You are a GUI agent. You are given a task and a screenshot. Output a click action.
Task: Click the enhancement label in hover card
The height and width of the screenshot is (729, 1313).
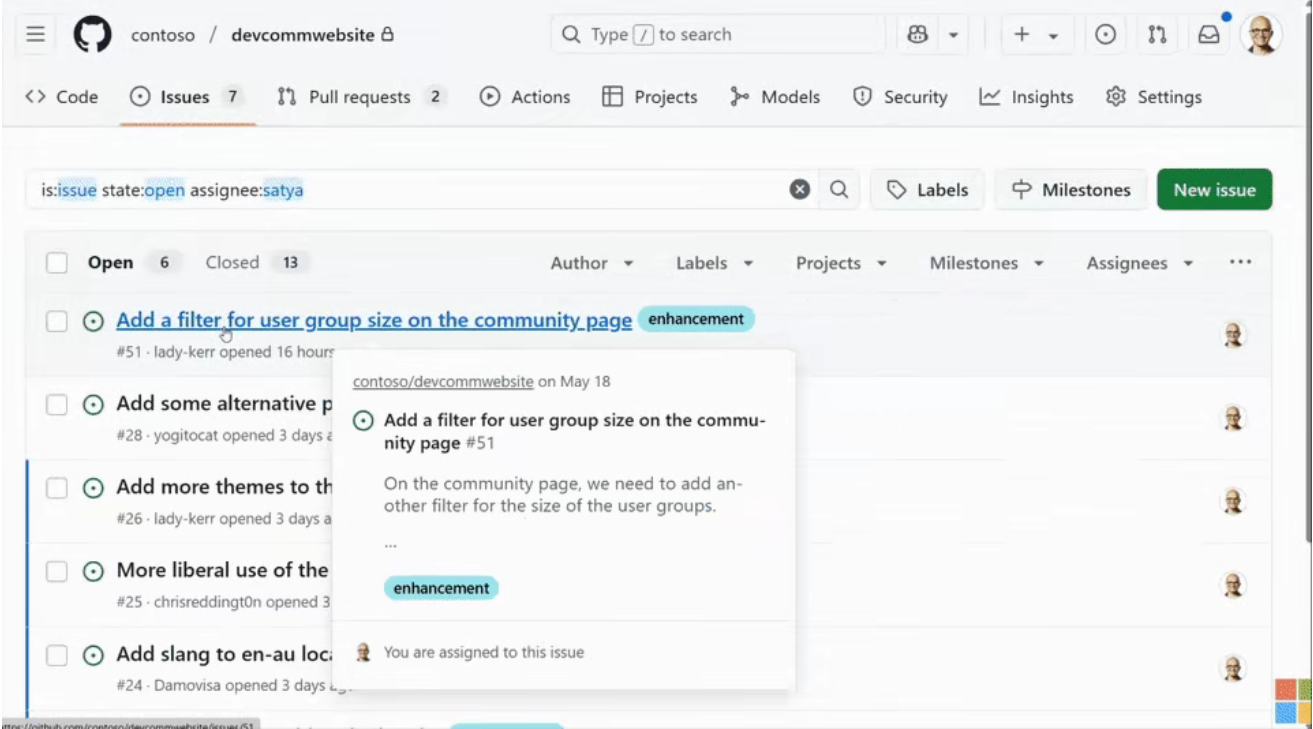click(441, 588)
